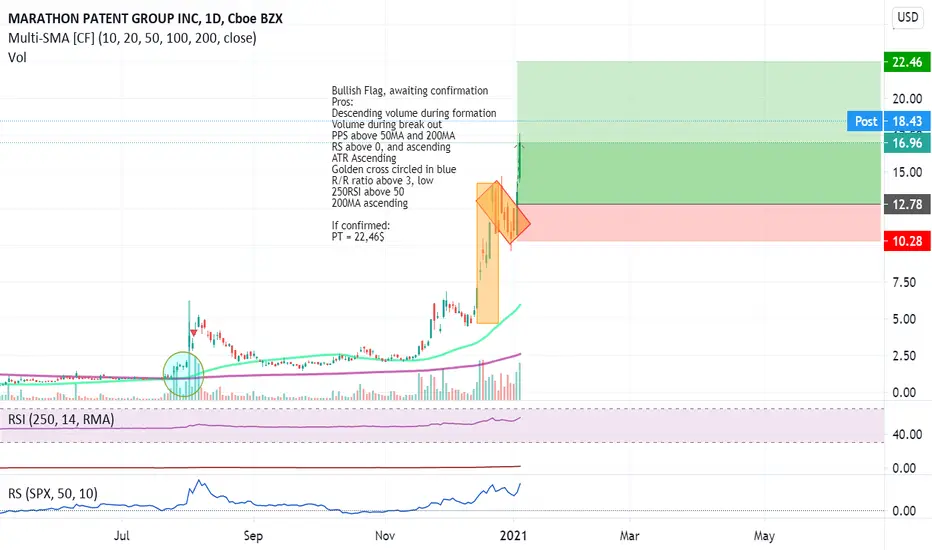This screenshot has height=550, width=932.
Task: Click the 40.00 RSI axis label
Action: (x=907, y=435)
